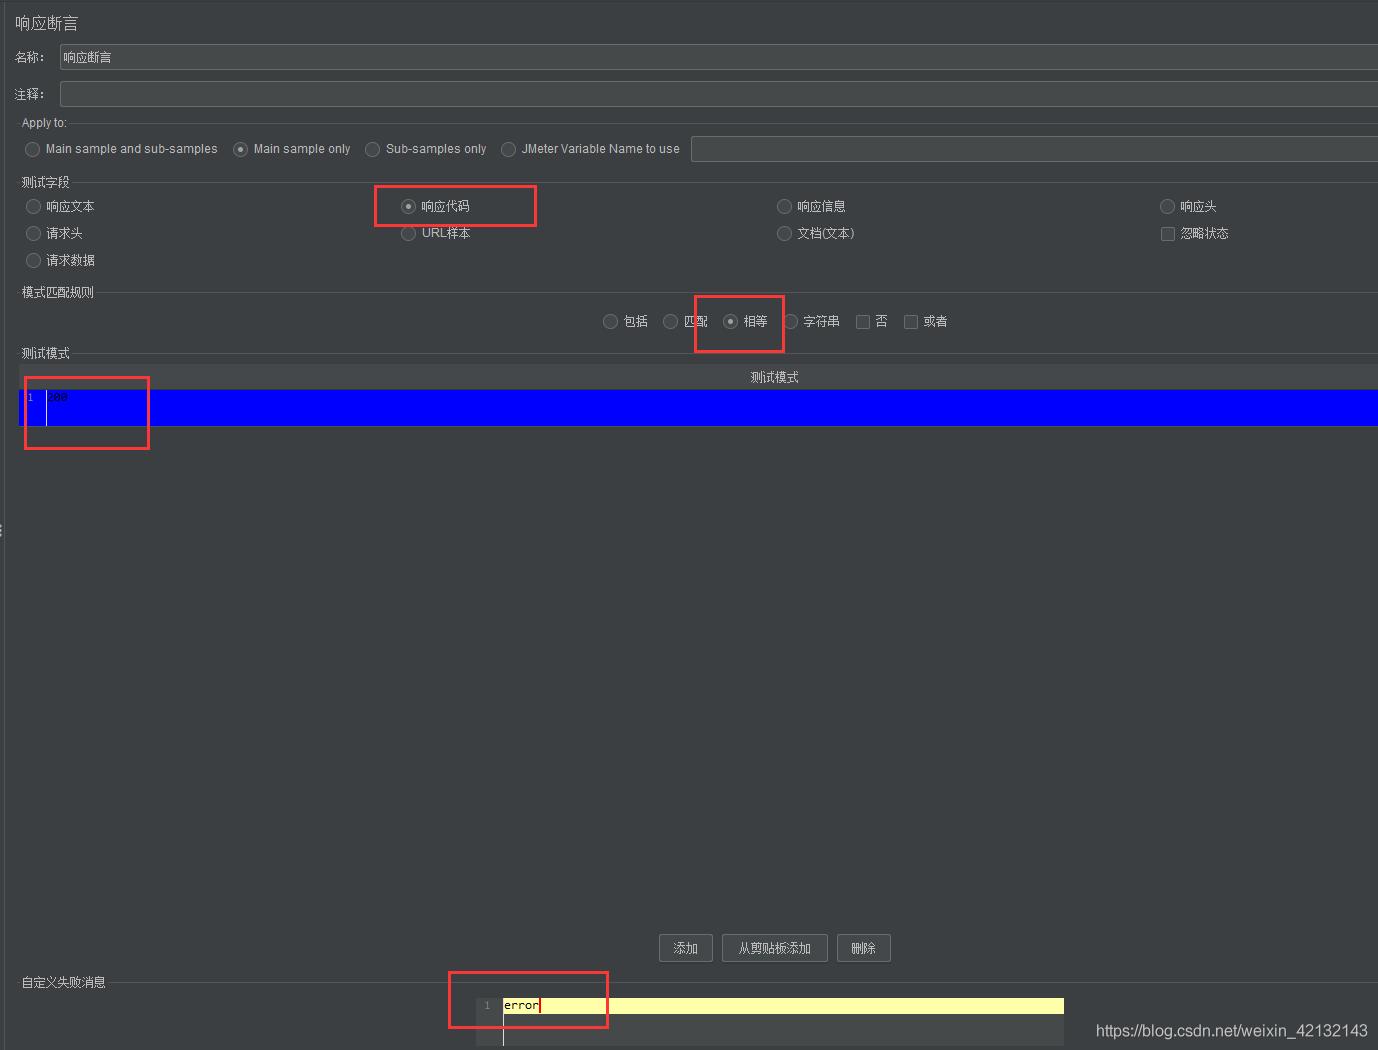Click the 注释 comment input field

pyautogui.click(x=718, y=94)
